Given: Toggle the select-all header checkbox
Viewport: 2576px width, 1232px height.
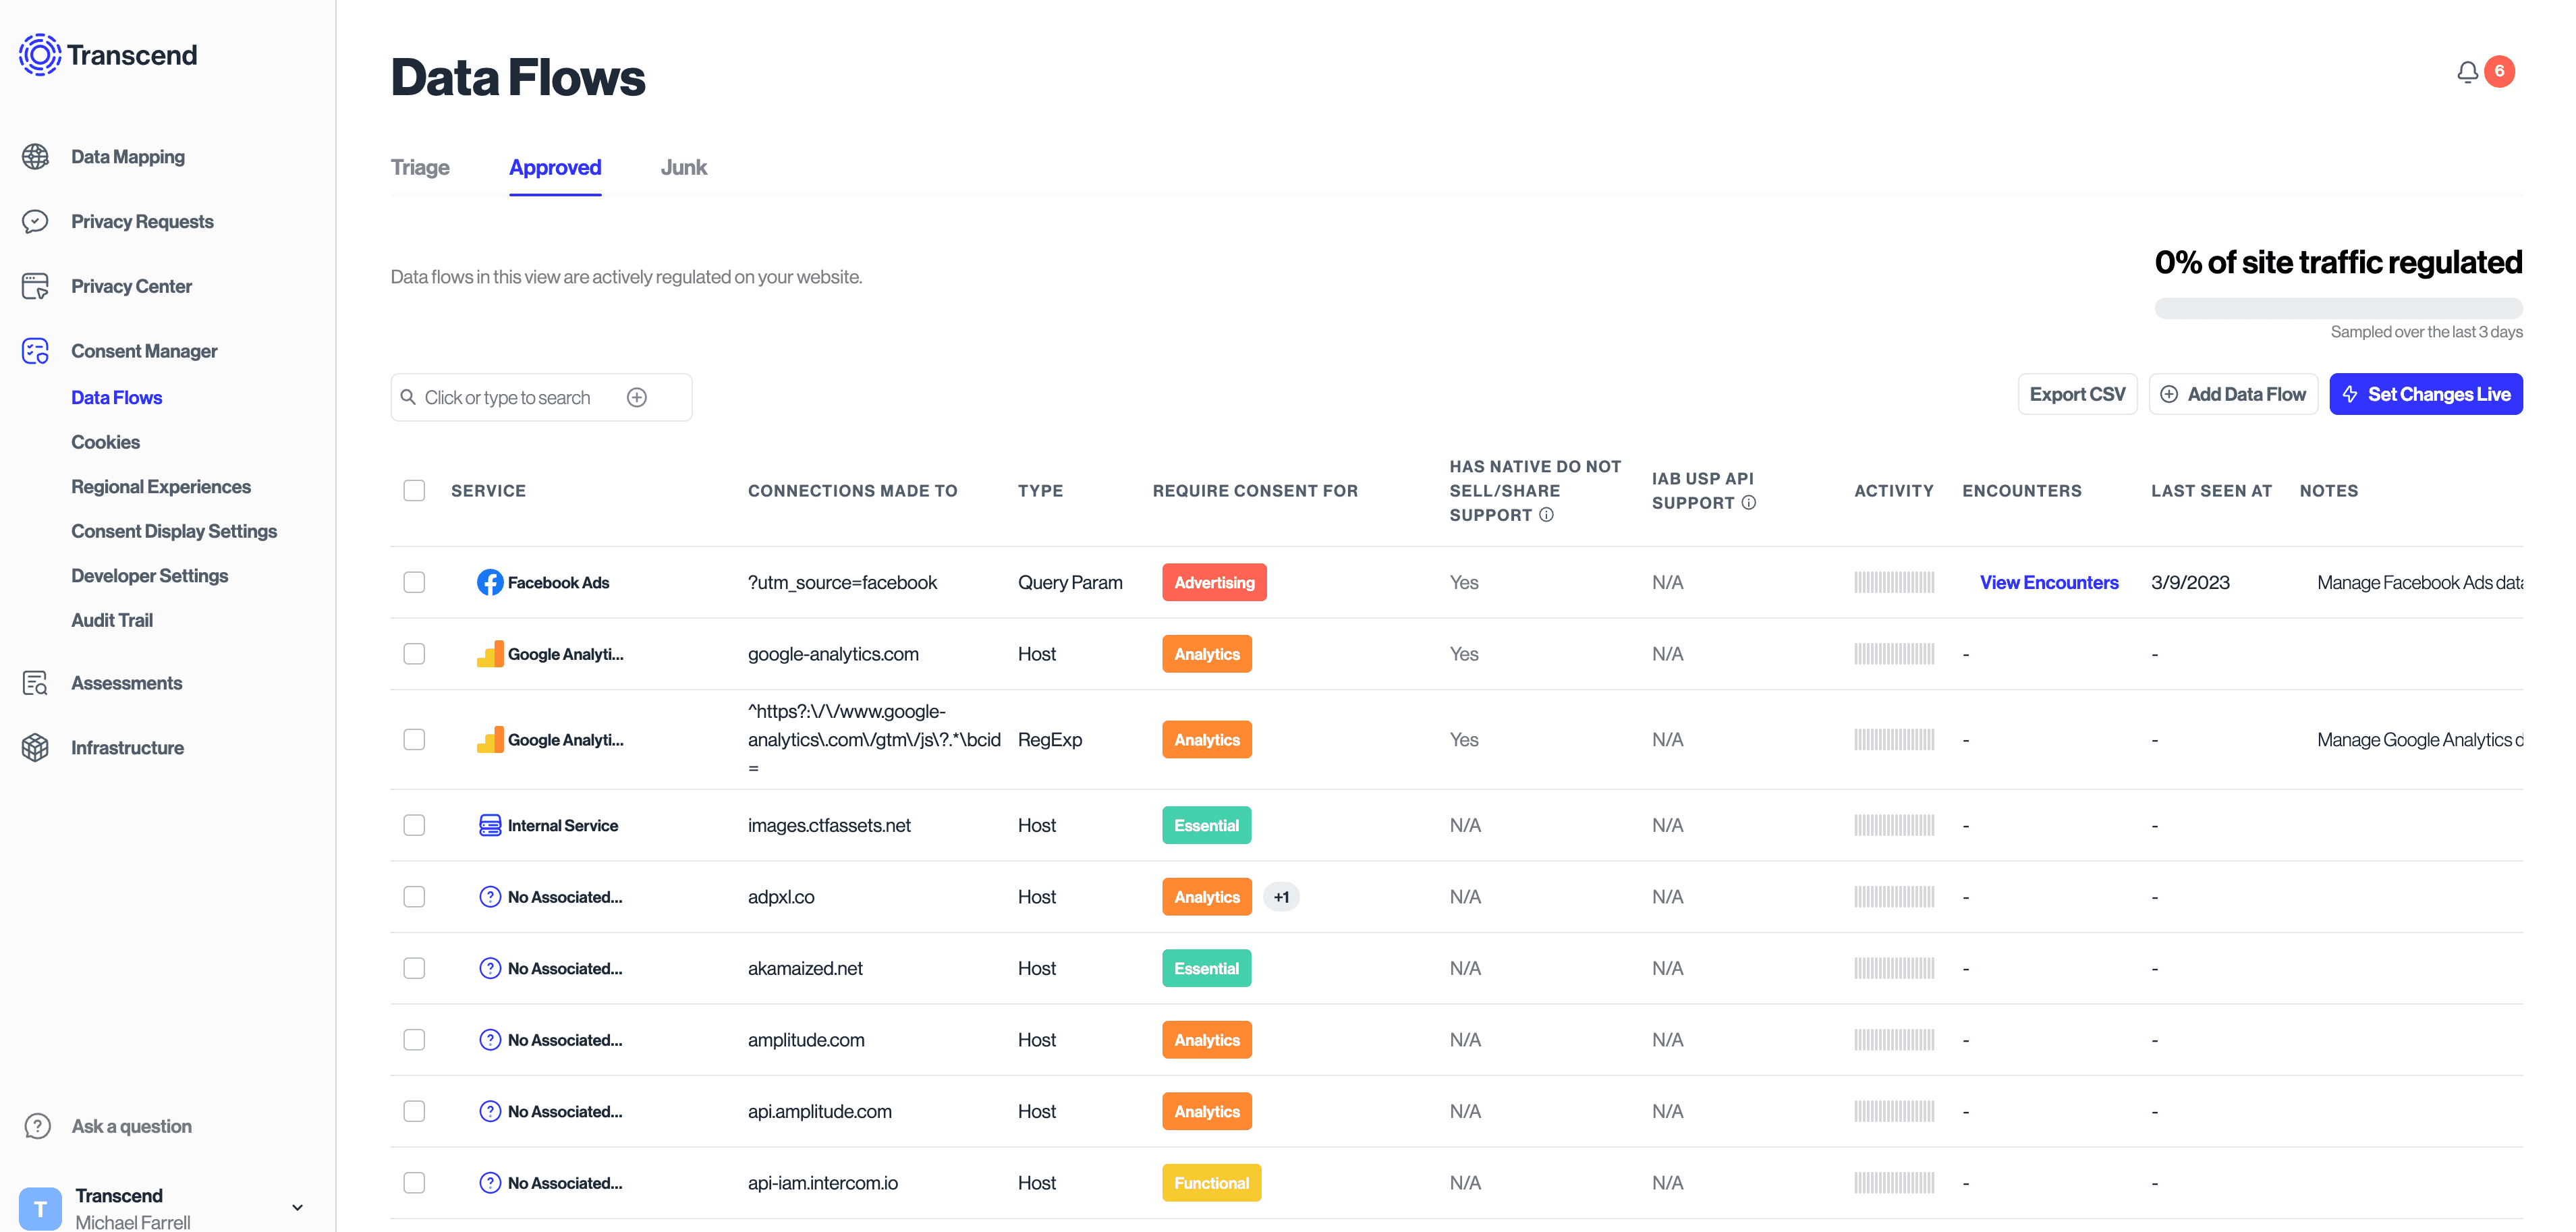Looking at the screenshot, I should (414, 491).
